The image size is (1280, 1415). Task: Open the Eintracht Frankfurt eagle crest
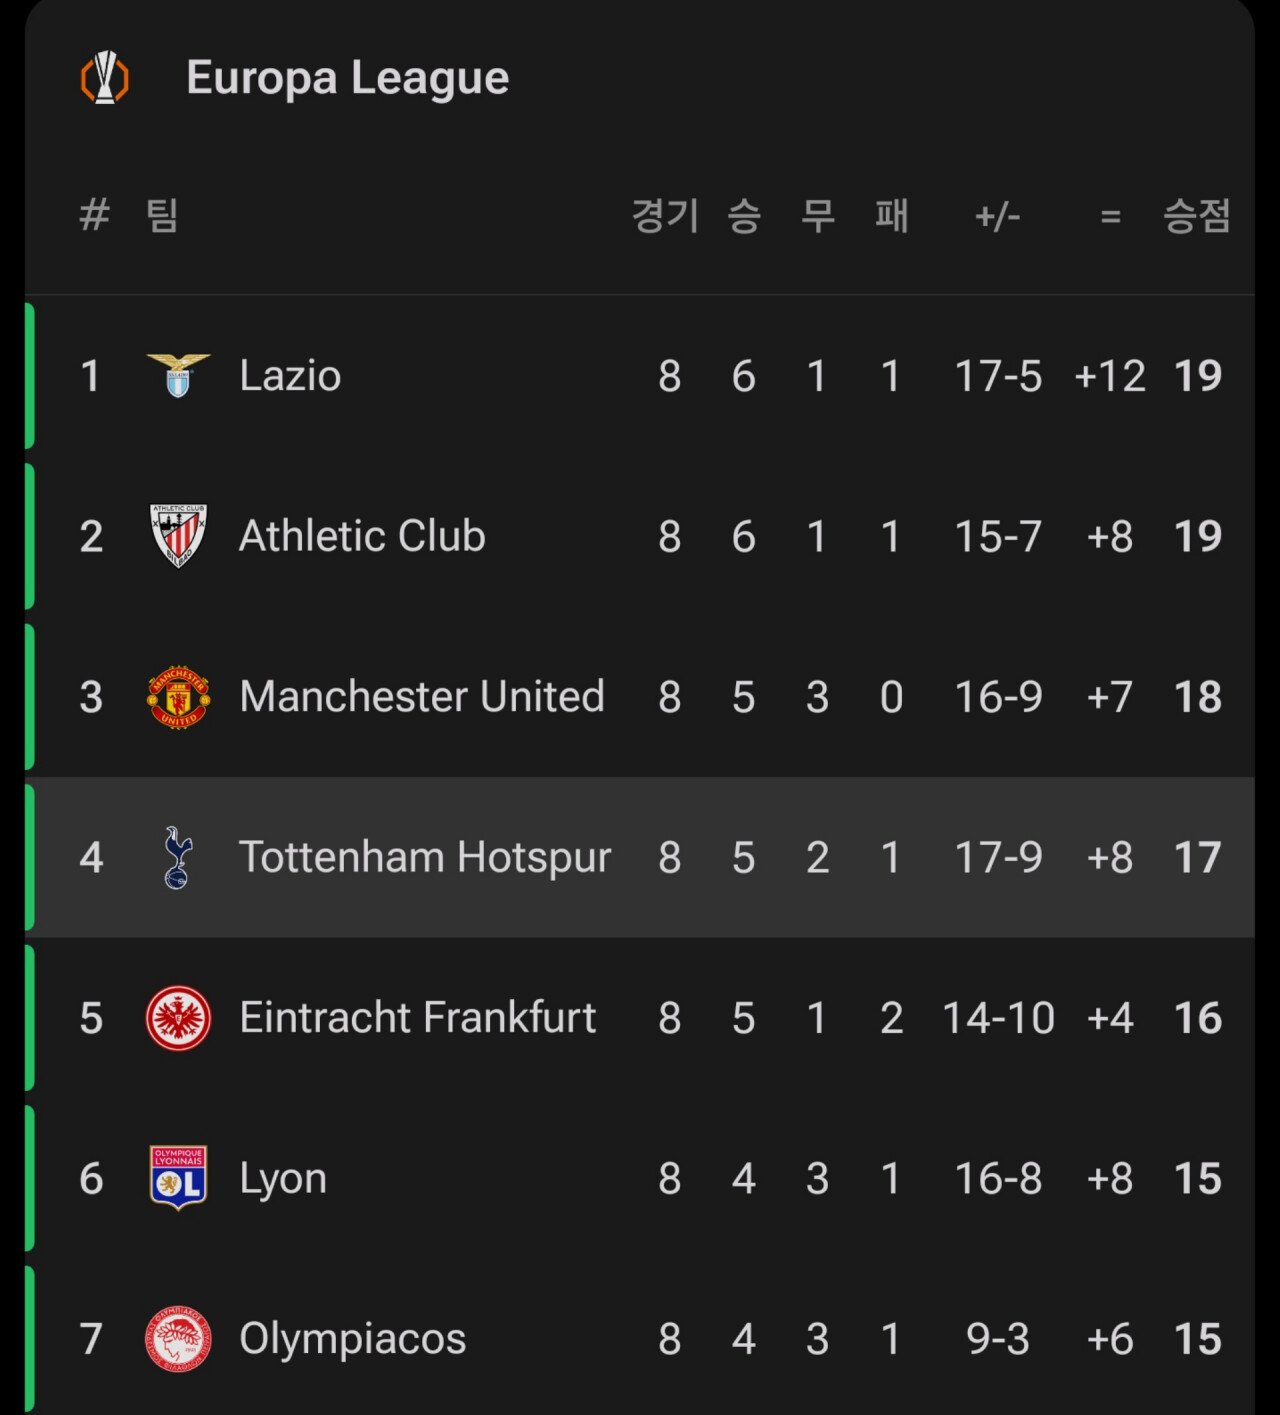pos(178,1018)
